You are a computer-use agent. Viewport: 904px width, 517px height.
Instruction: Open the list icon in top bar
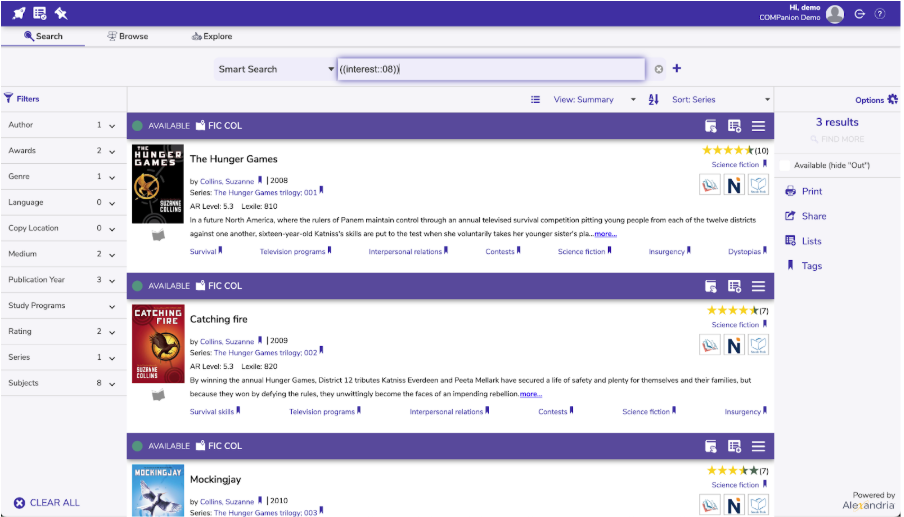[x=40, y=13]
